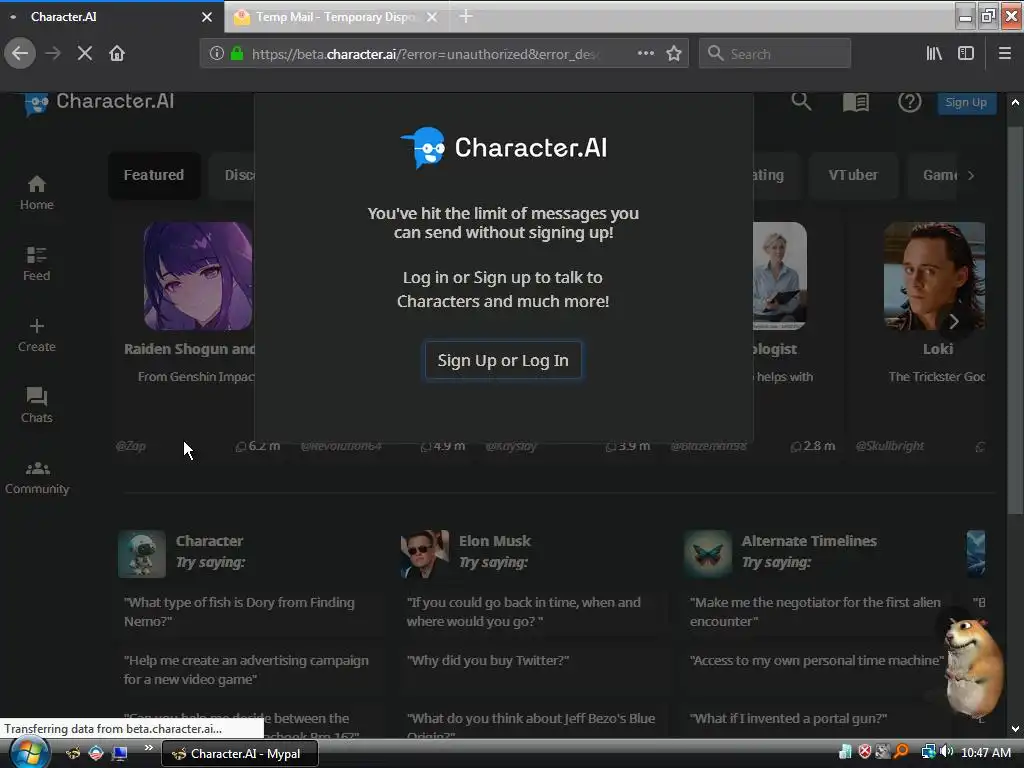Click the green secure padlock icon

[237, 54]
